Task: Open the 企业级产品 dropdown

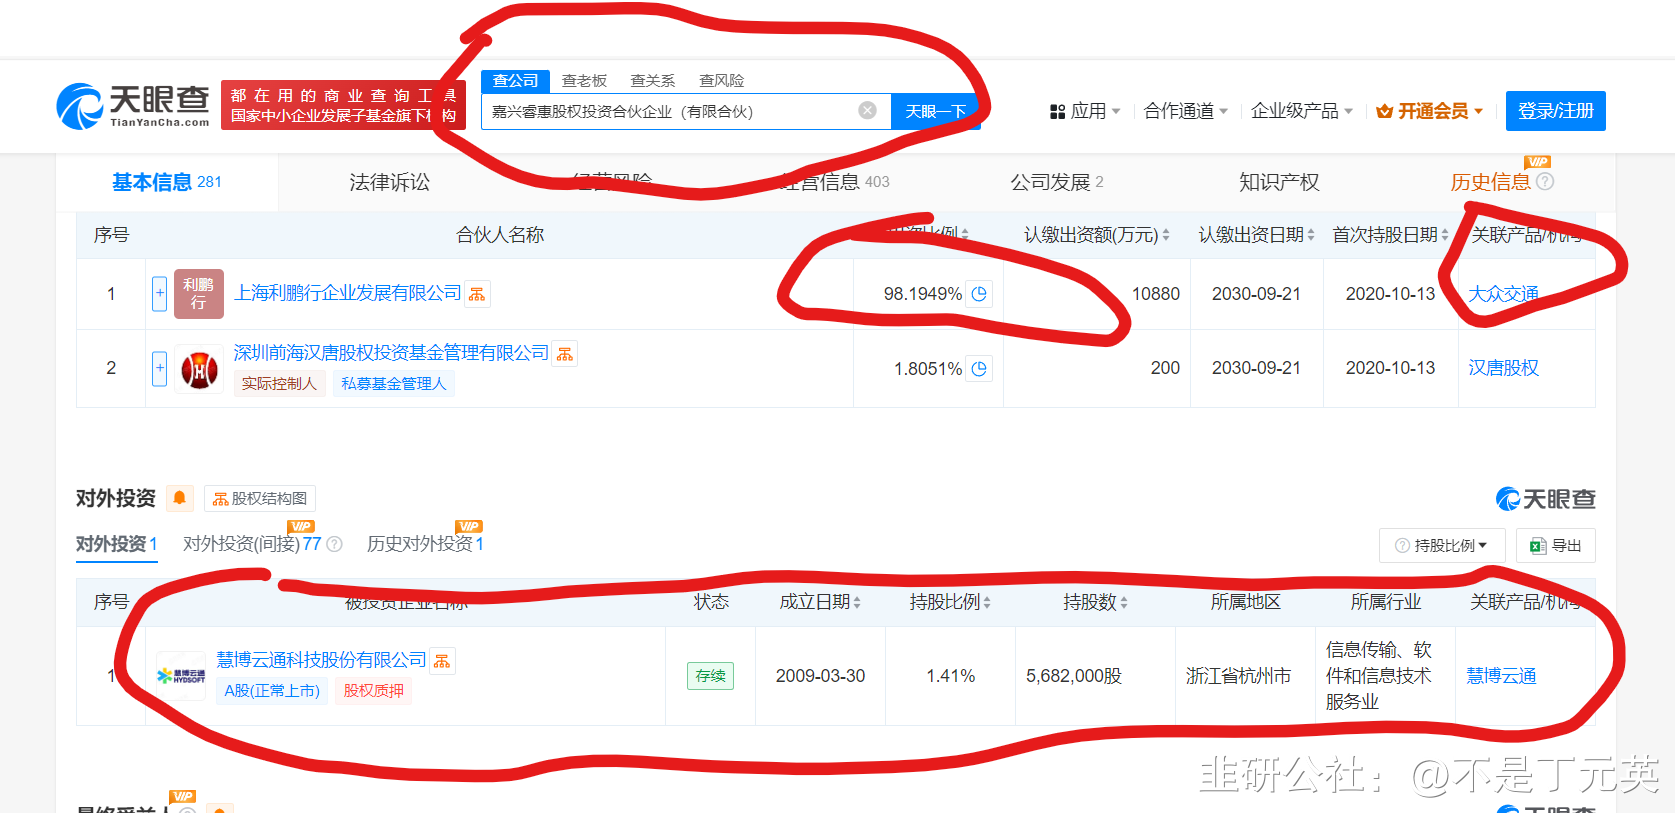Action: click(x=1302, y=111)
